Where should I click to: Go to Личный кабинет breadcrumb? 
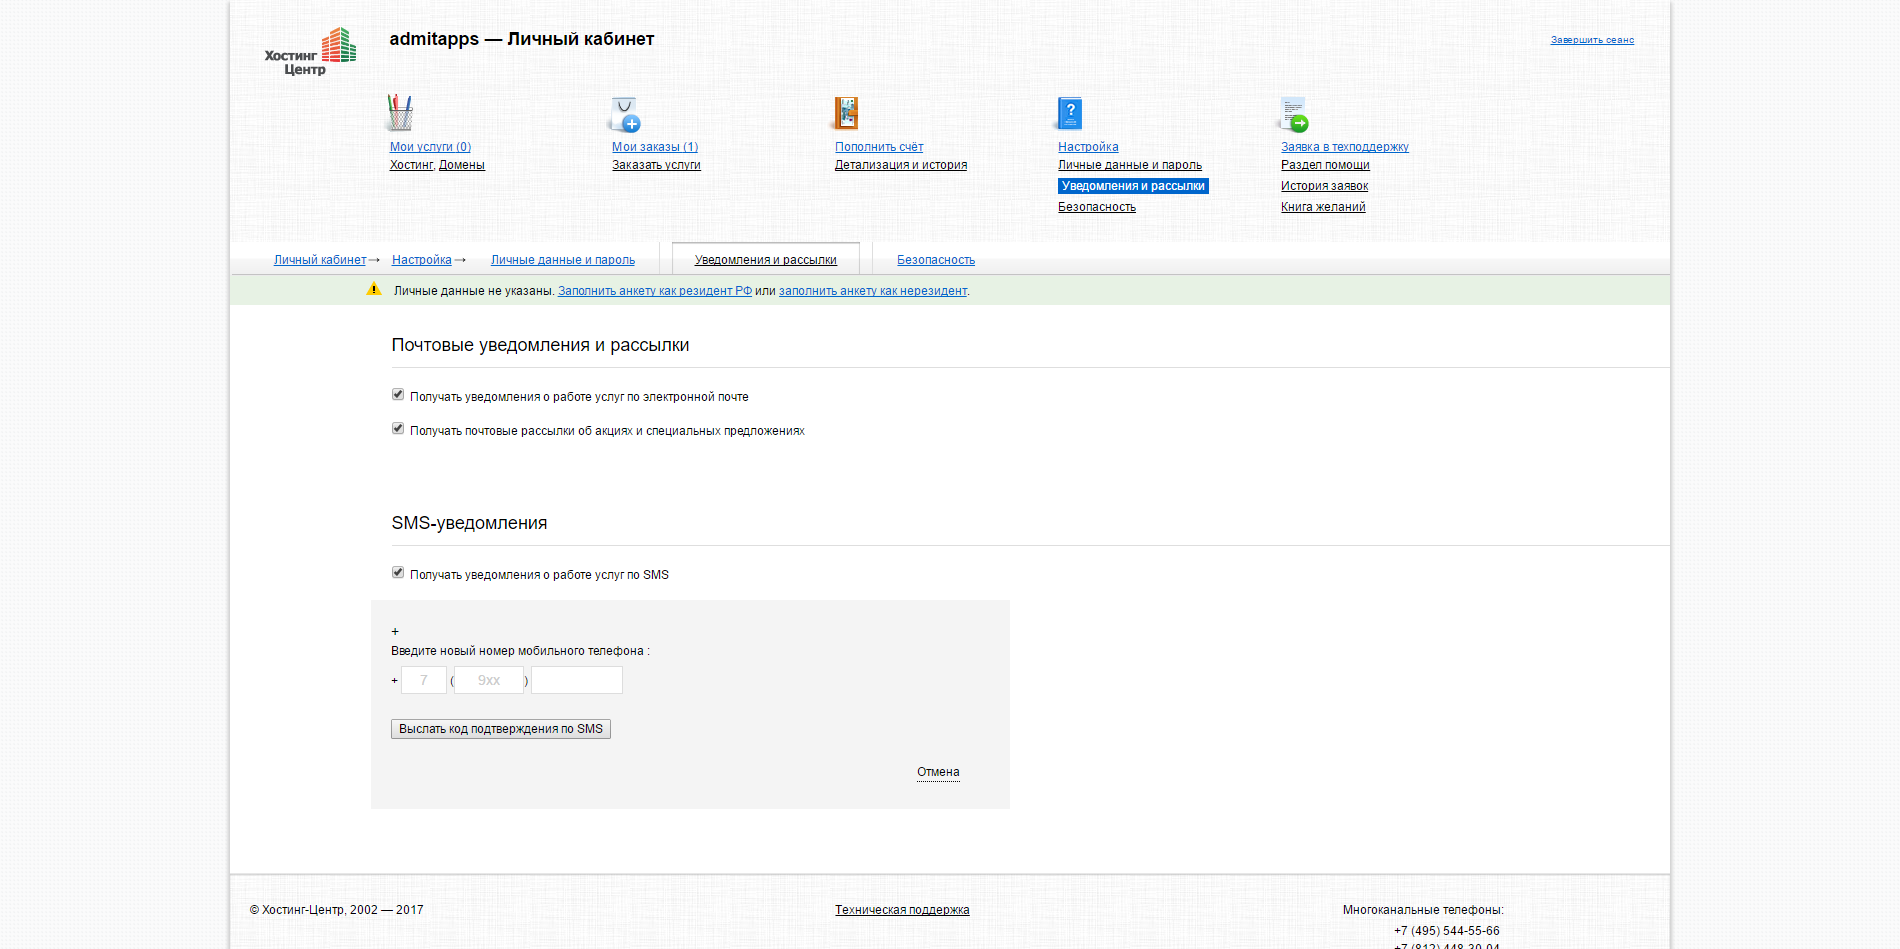320,260
